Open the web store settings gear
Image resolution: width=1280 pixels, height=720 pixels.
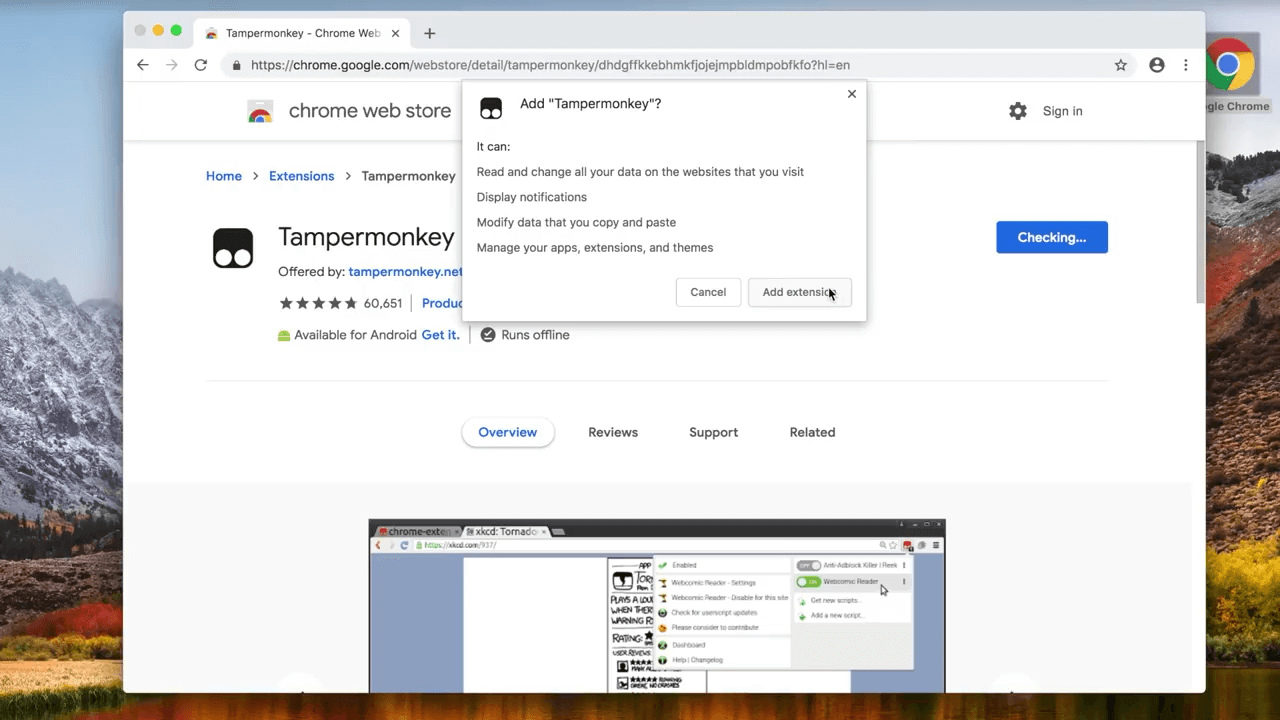coord(1018,111)
